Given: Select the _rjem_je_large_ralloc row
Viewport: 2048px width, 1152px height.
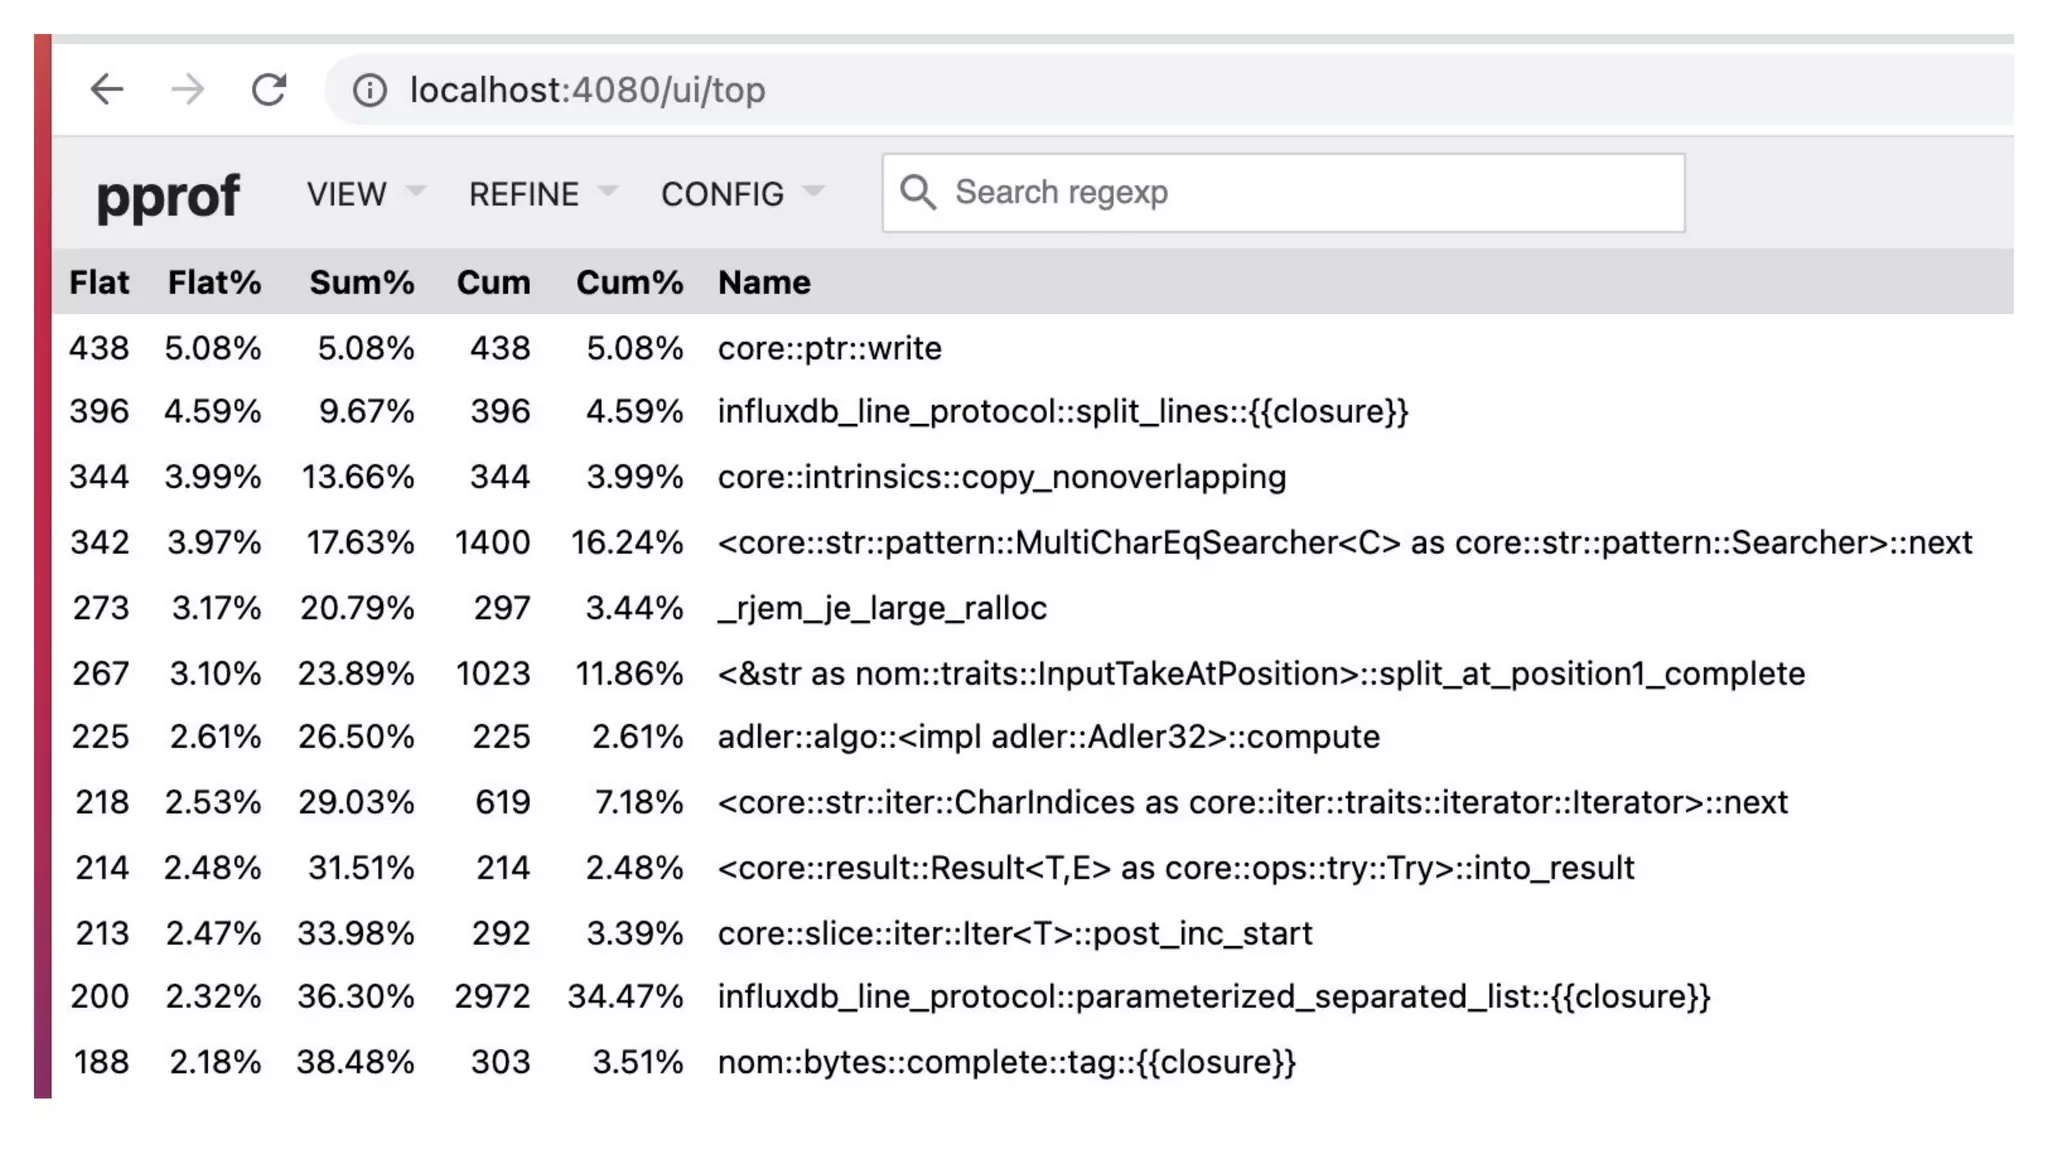Looking at the screenshot, I should point(882,608).
